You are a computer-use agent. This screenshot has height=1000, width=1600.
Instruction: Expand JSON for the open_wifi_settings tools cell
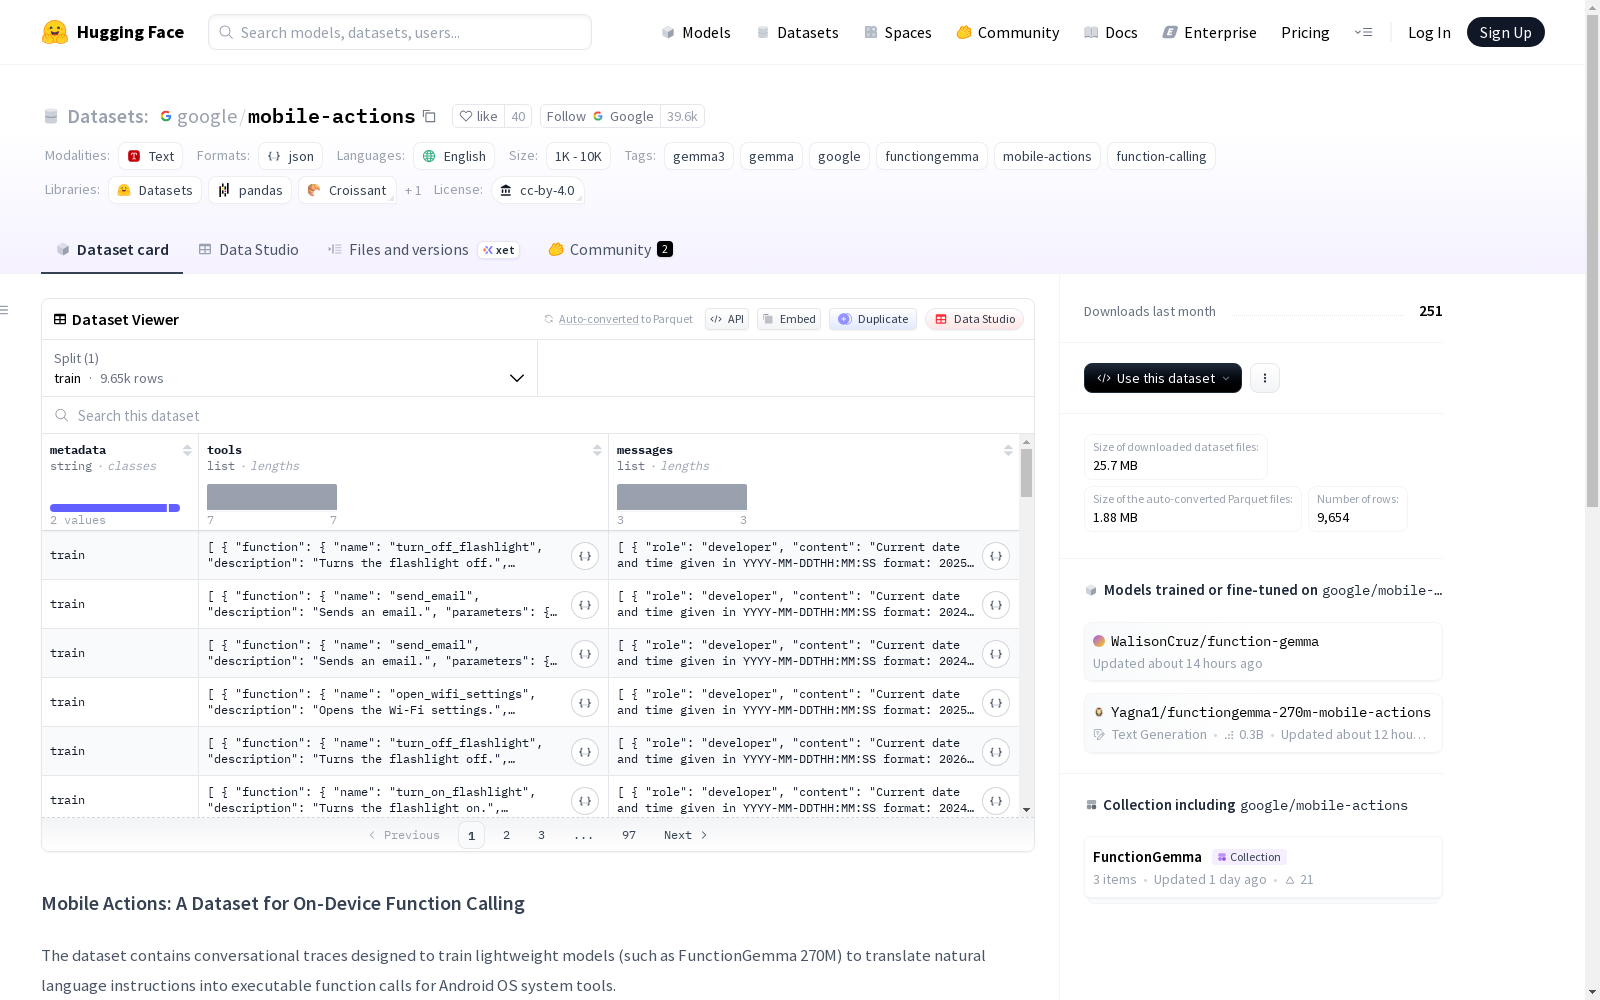pos(585,703)
